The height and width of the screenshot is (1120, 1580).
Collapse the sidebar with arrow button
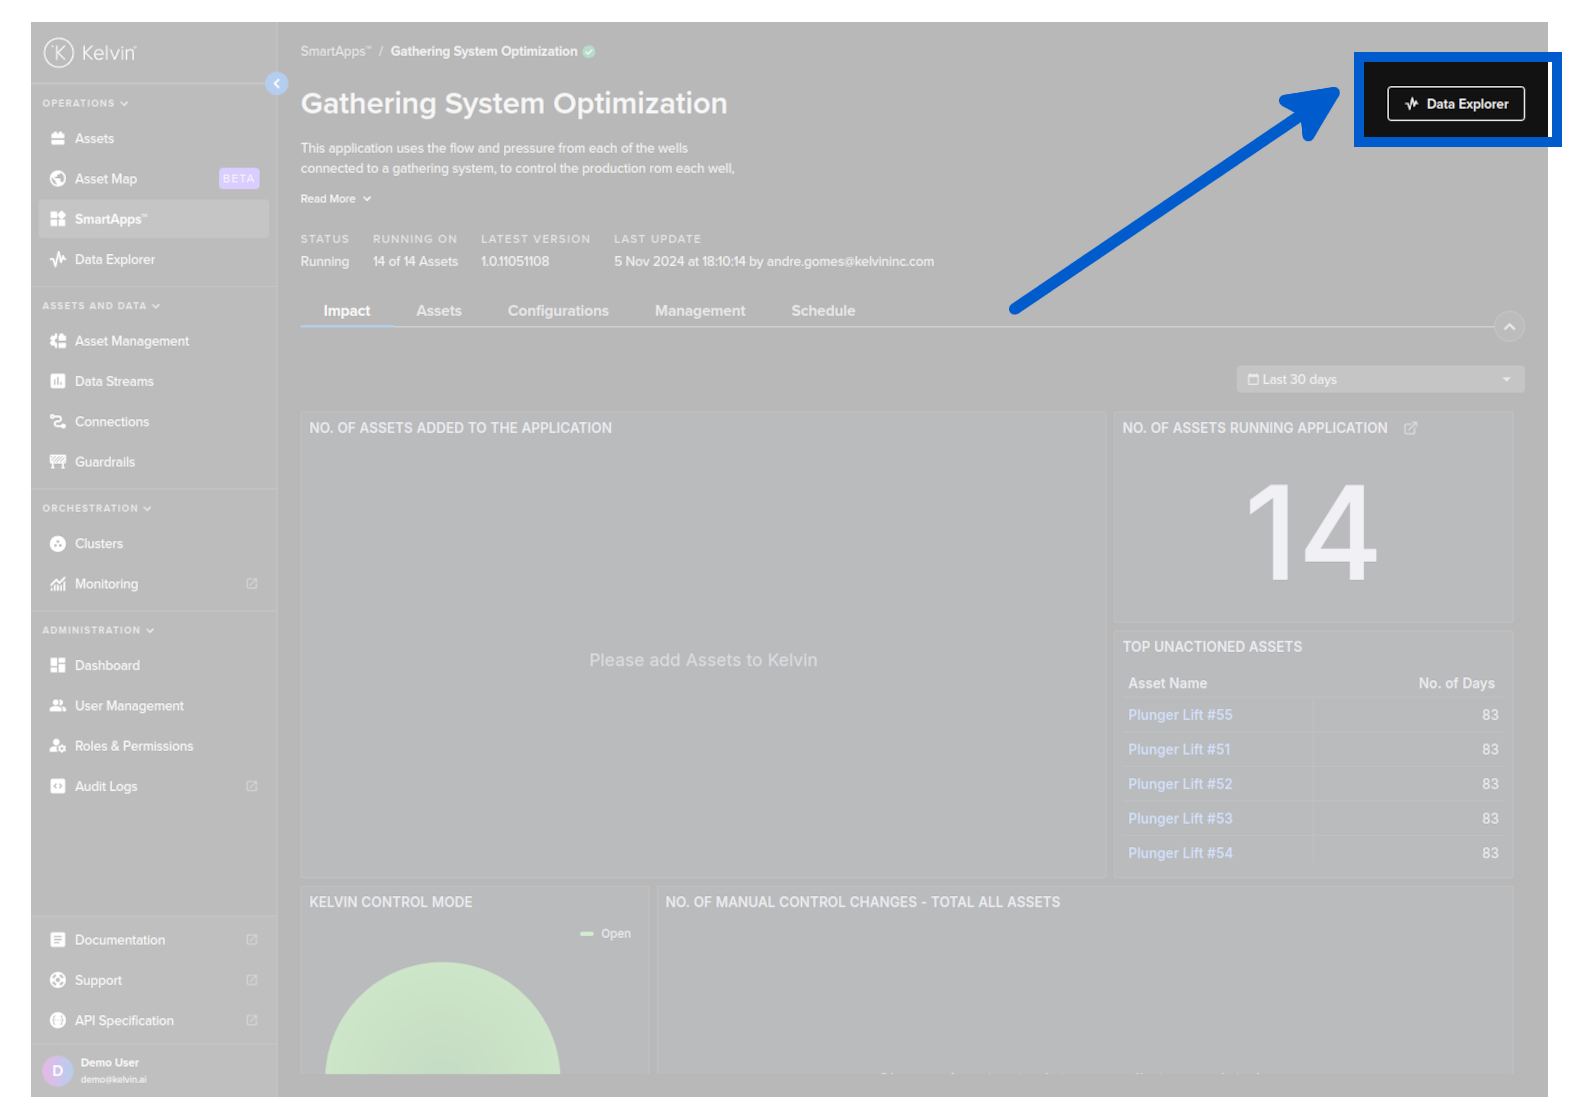coord(277,84)
